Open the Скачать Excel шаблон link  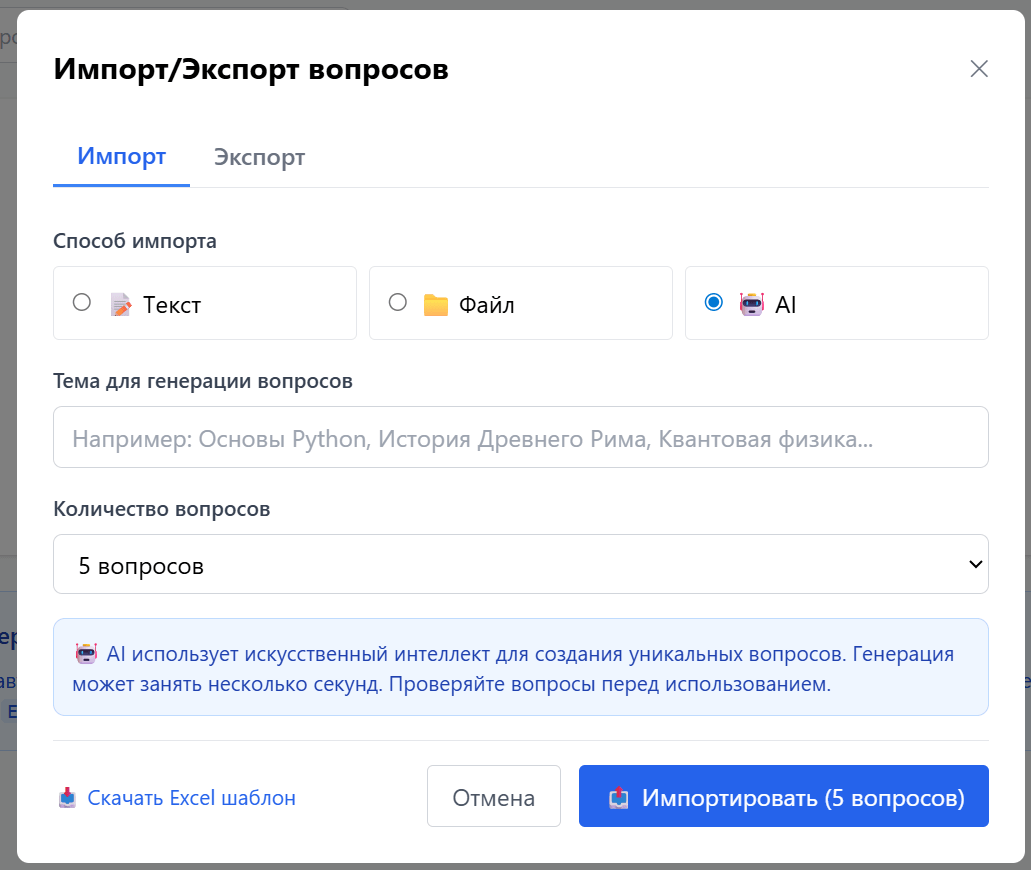(191, 798)
